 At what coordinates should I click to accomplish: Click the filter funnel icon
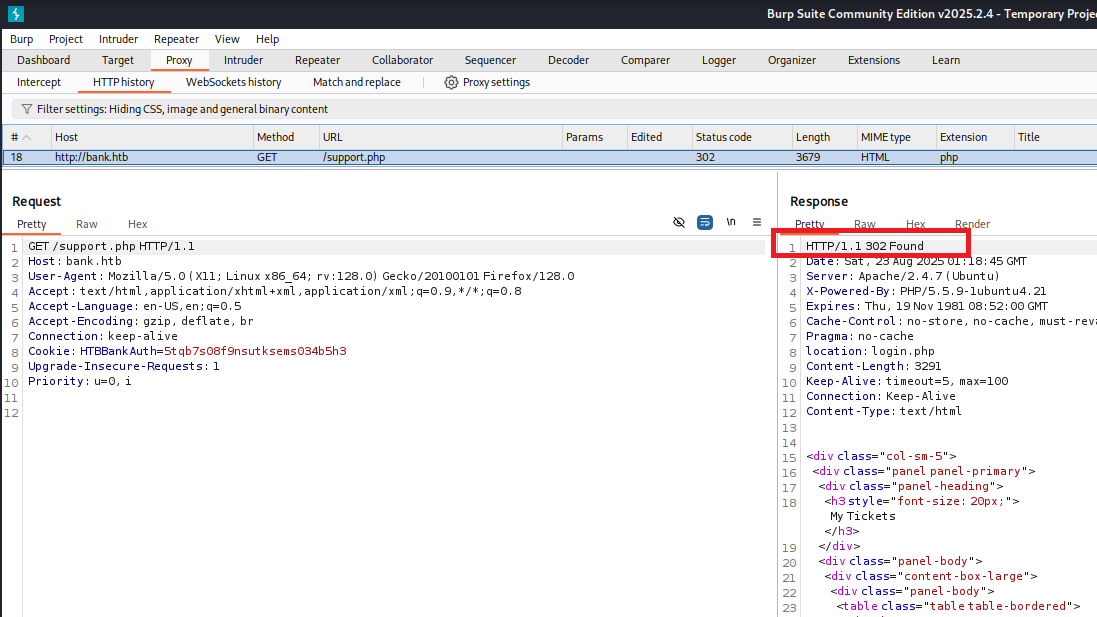(27, 109)
